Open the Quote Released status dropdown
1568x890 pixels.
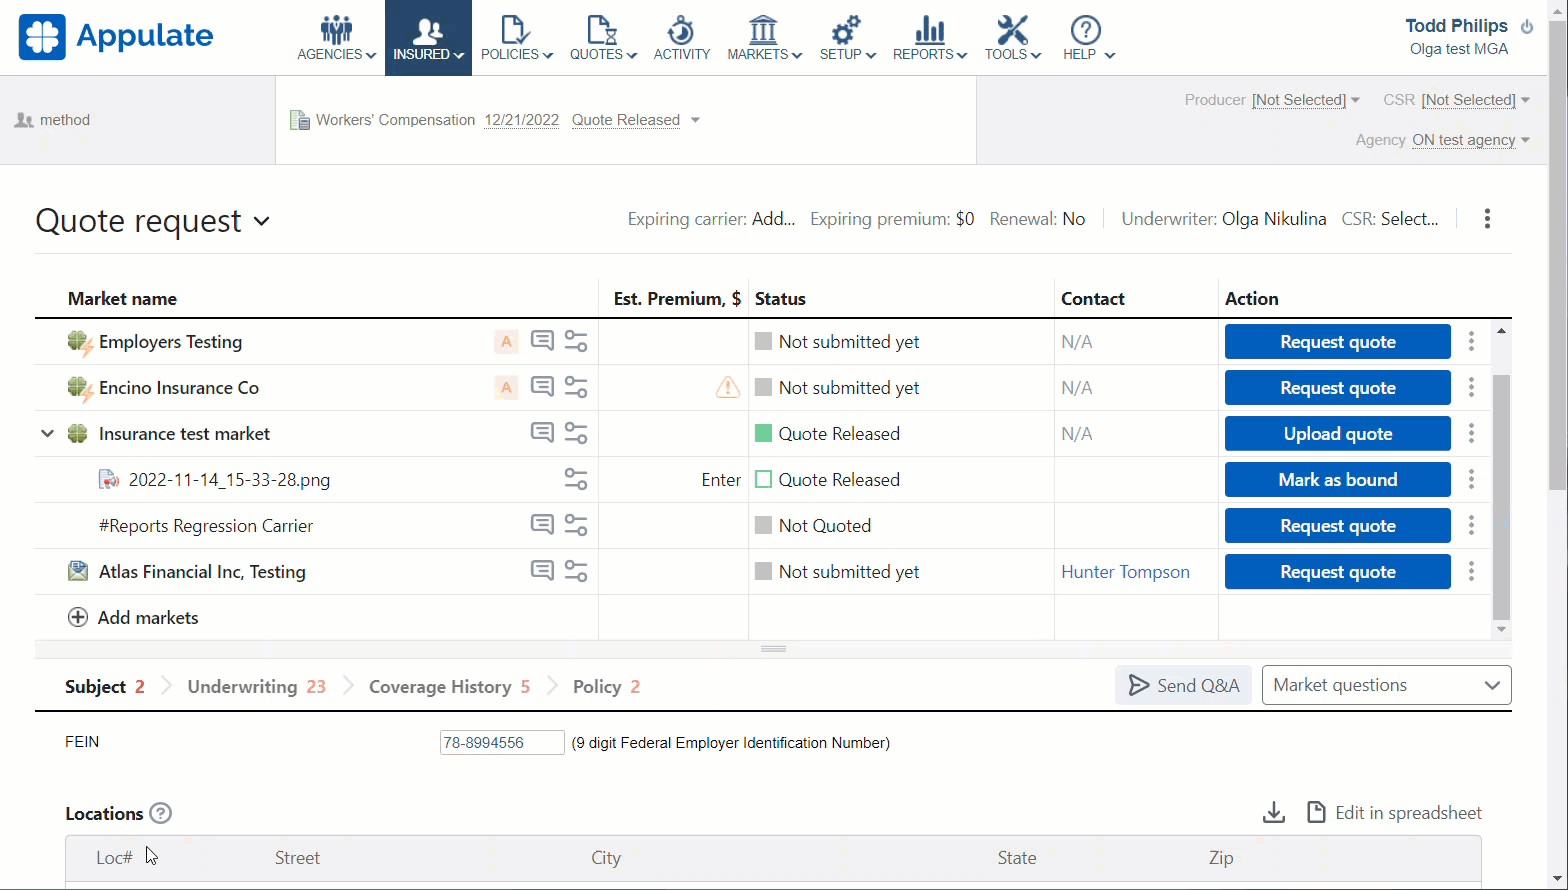[x=635, y=120]
